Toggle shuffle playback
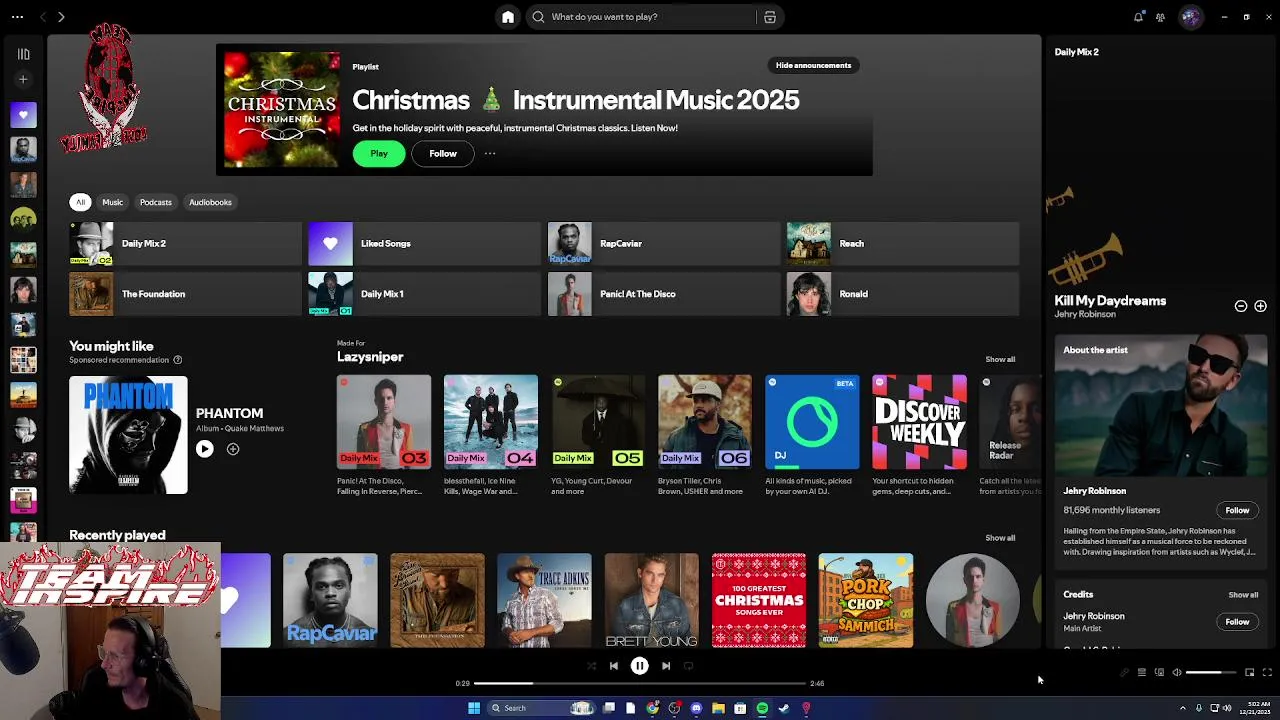This screenshot has width=1280, height=720. pyautogui.click(x=591, y=666)
